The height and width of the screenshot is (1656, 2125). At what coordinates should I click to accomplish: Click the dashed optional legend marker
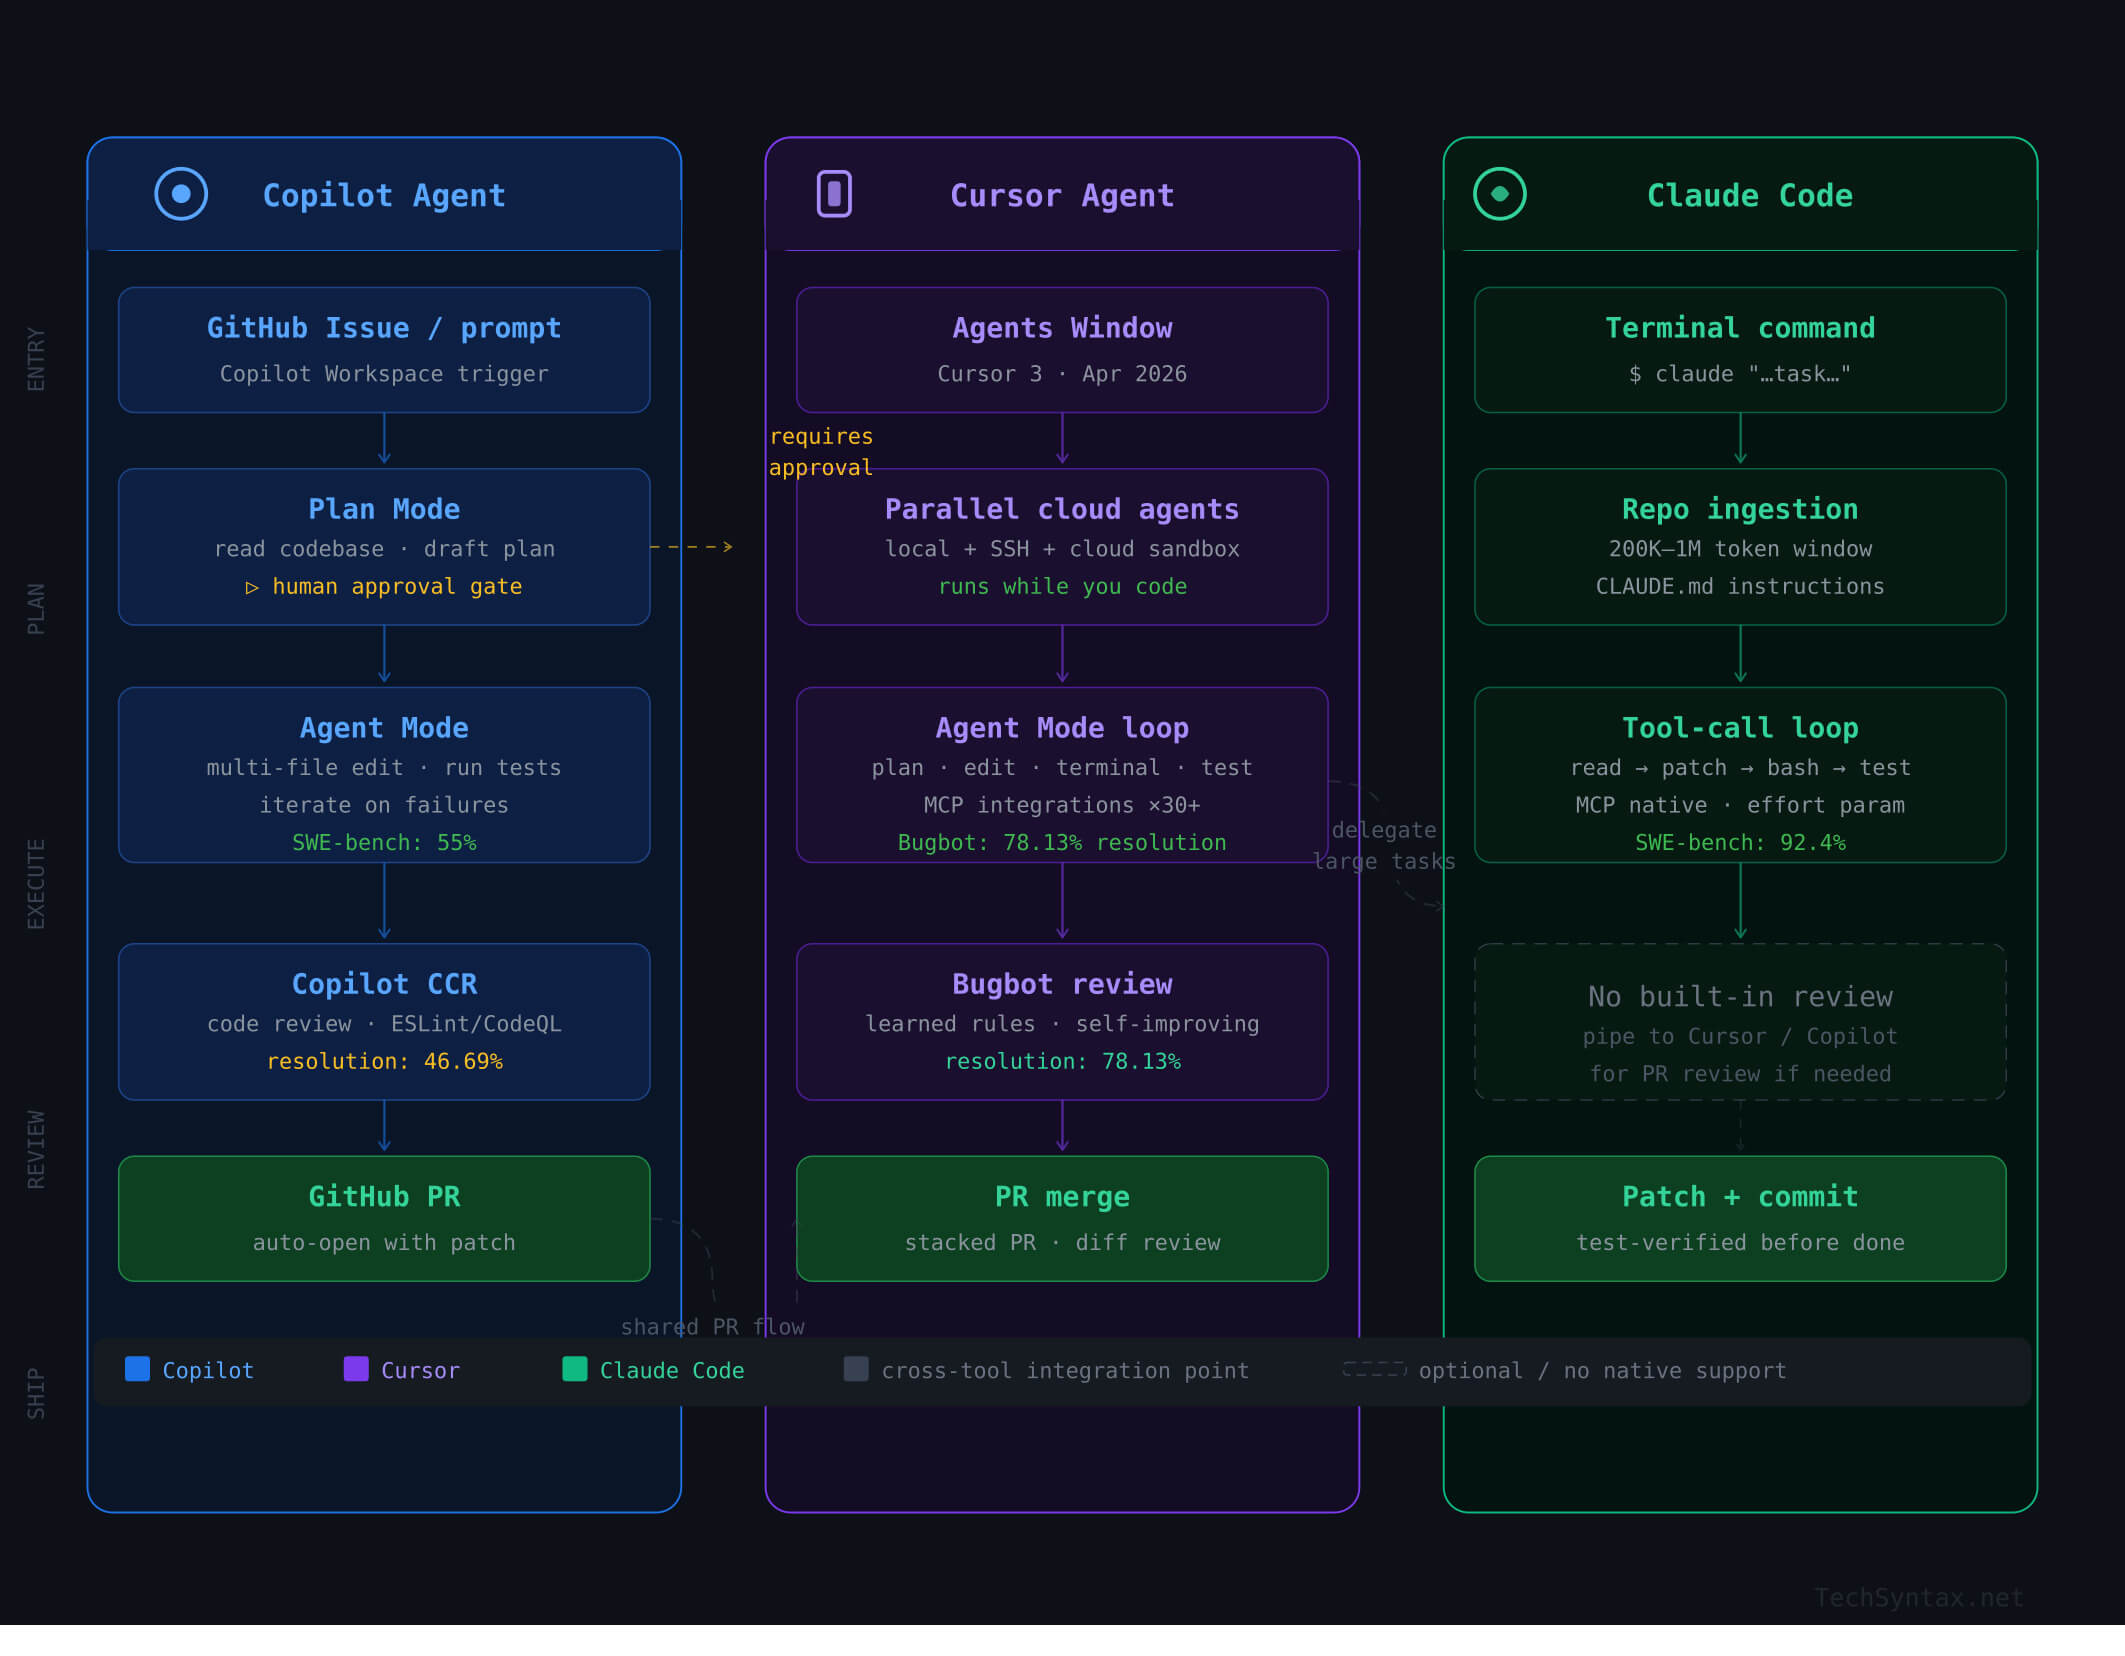[1374, 1369]
